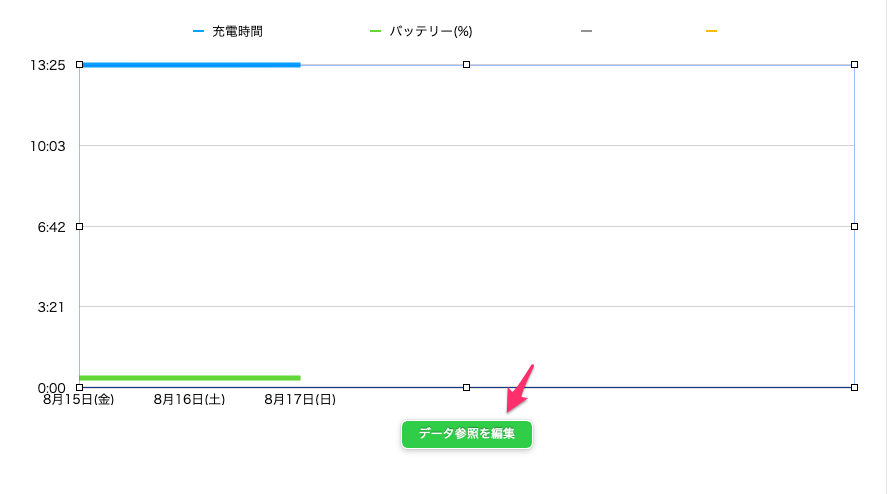This screenshot has height=494, width=887.
Task: Click the 充電時間 legend label
Action: pyautogui.click(x=237, y=32)
